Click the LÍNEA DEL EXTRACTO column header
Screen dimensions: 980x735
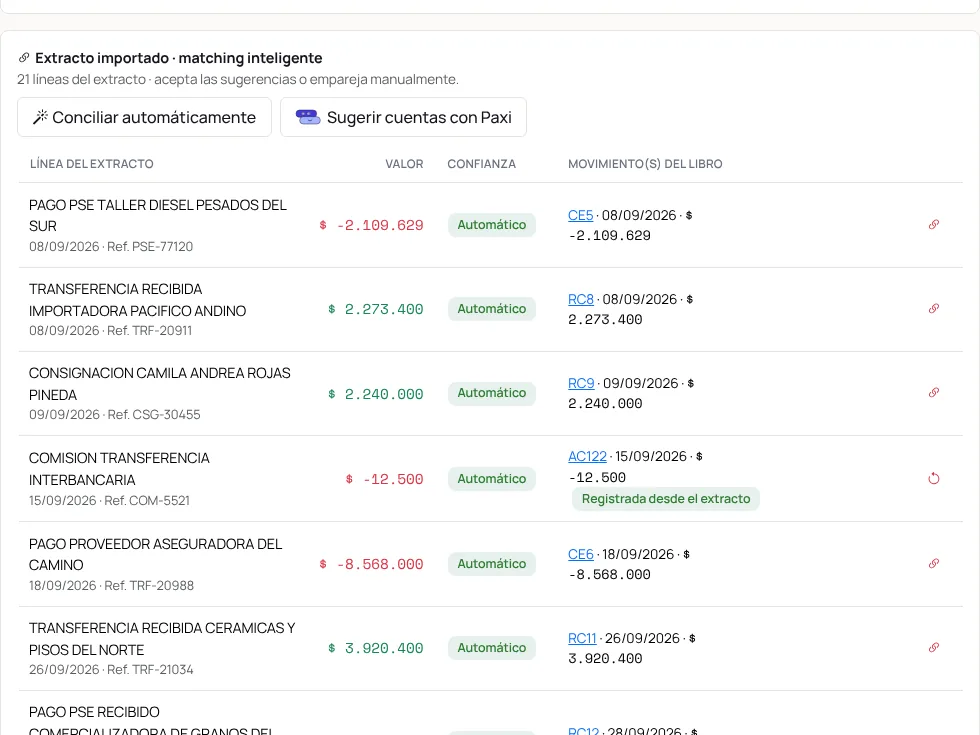point(92,164)
